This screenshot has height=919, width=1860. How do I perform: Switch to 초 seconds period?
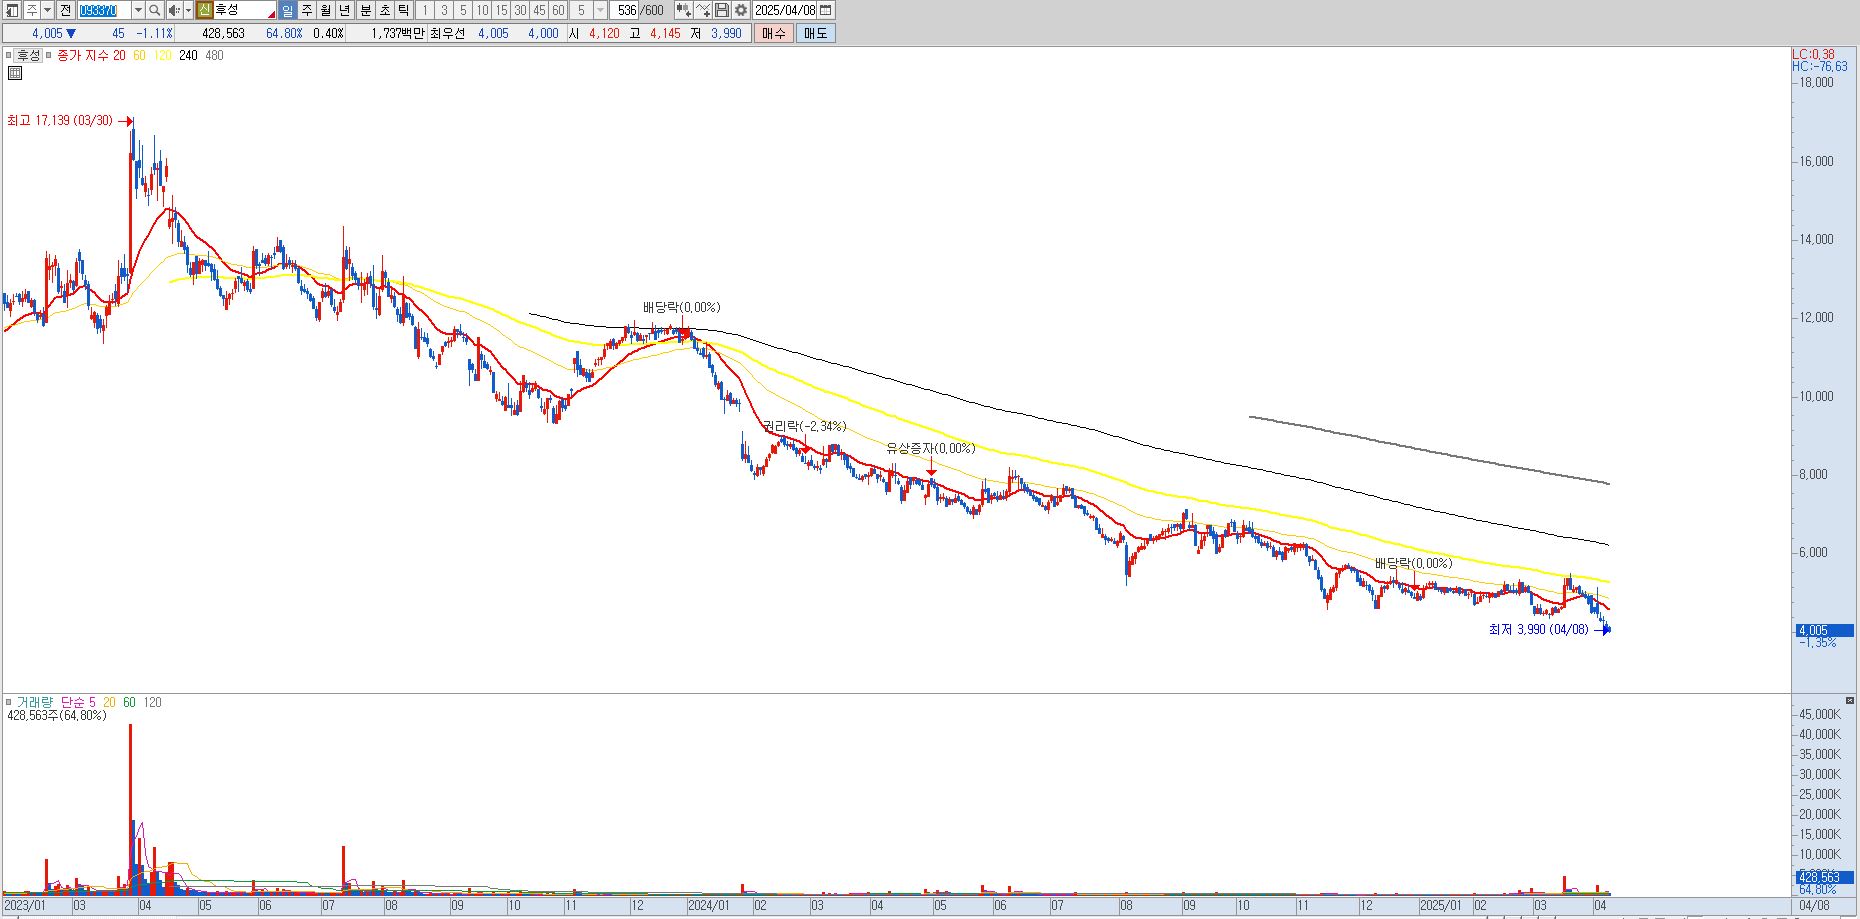[385, 10]
